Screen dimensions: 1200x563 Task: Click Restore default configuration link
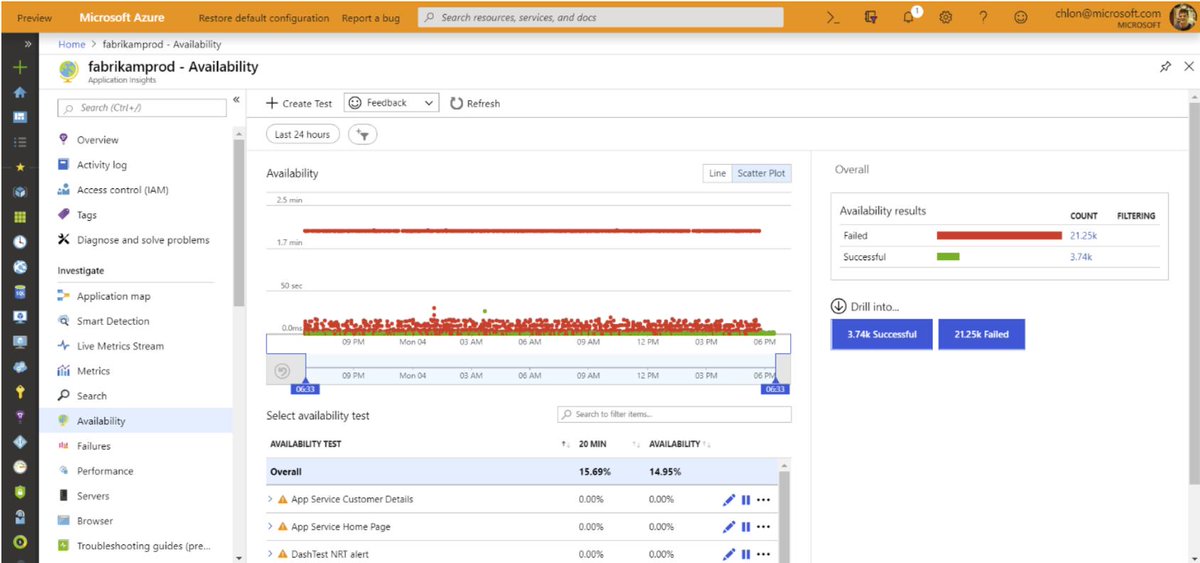click(x=264, y=18)
